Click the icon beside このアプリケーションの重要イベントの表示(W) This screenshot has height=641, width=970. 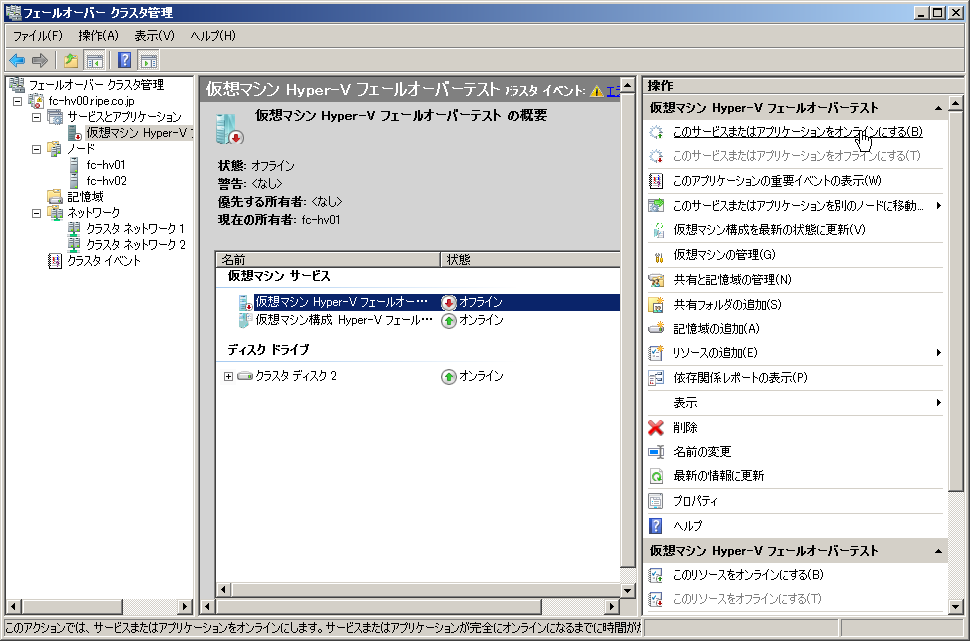tap(656, 181)
